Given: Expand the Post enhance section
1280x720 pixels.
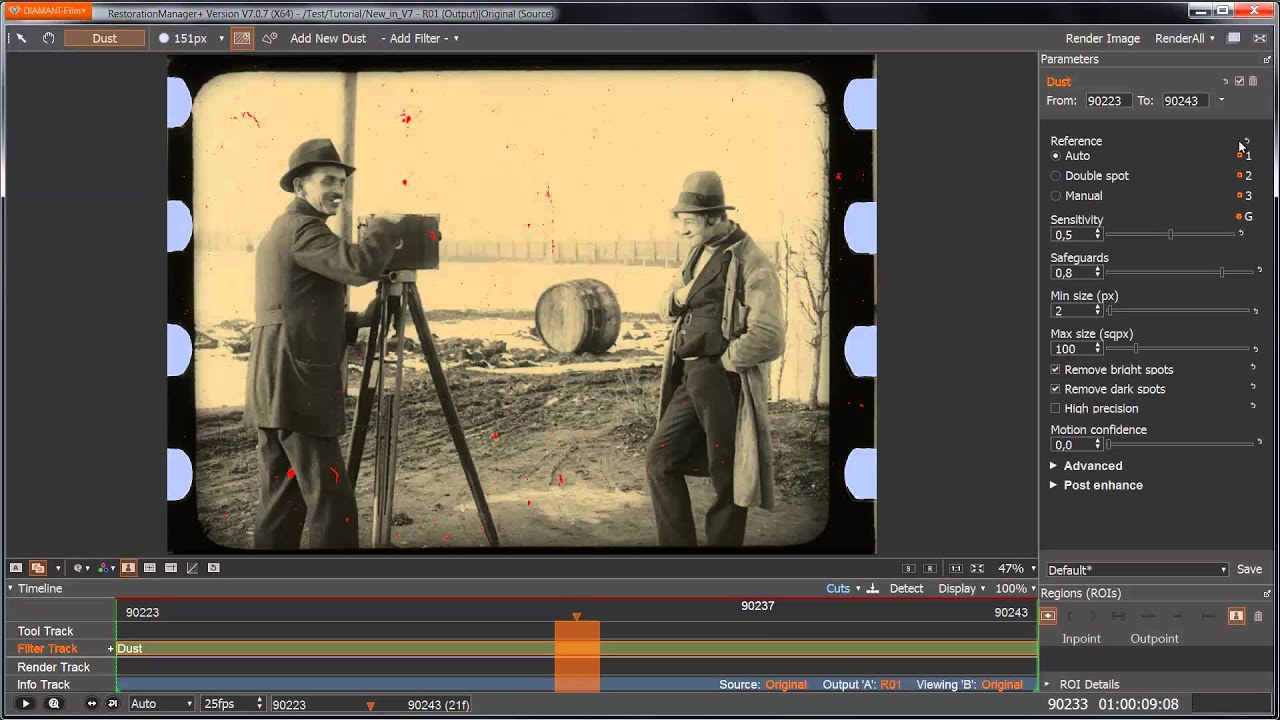Looking at the screenshot, I should pos(1096,485).
